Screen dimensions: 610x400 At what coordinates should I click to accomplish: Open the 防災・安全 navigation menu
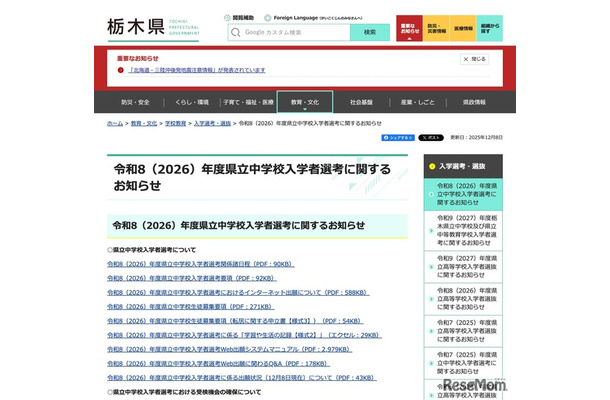point(135,102)
